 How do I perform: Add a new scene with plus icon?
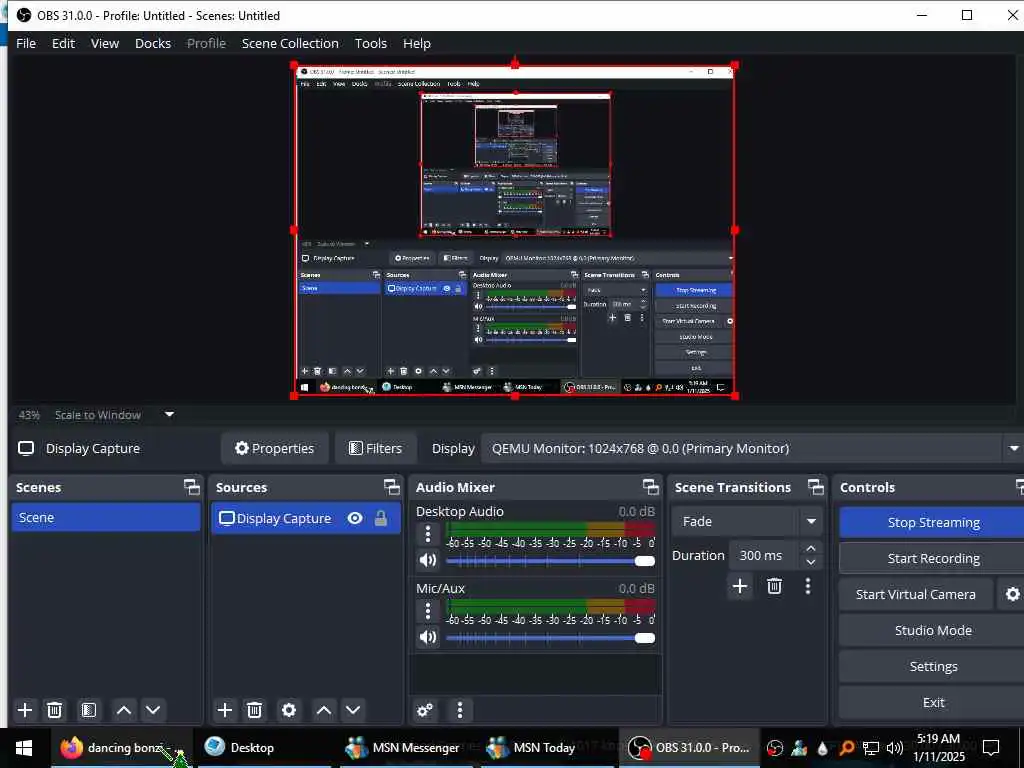[x=25, y=710]
